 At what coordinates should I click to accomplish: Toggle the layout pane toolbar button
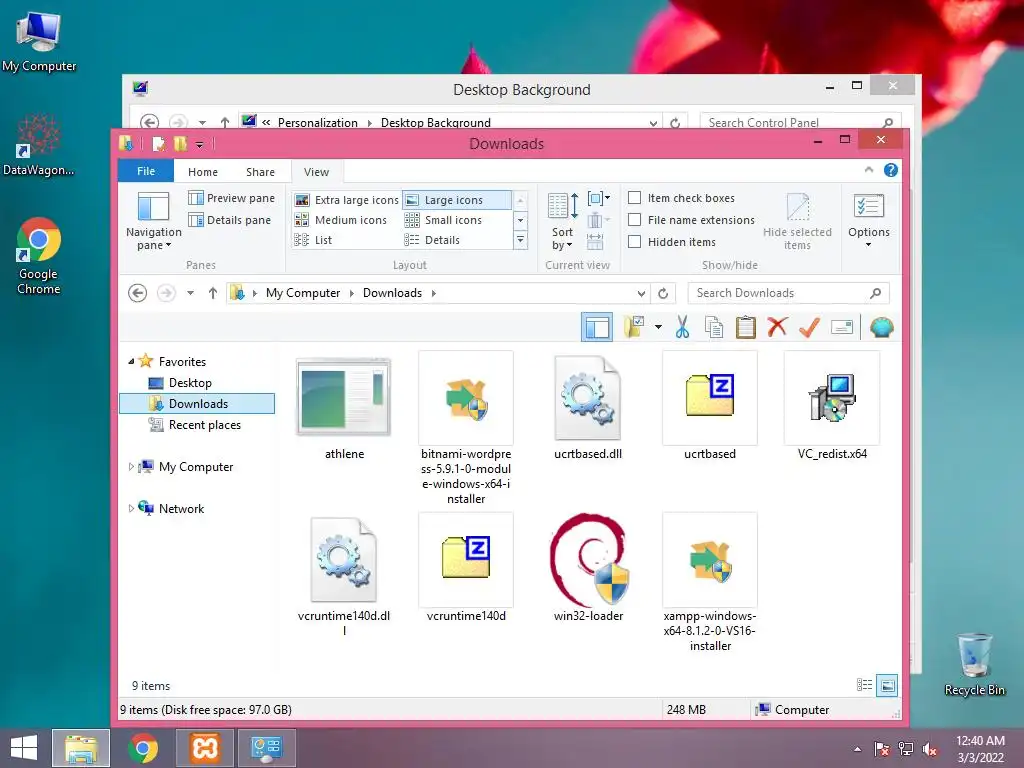pyautogui.click(x=597, y=327)
